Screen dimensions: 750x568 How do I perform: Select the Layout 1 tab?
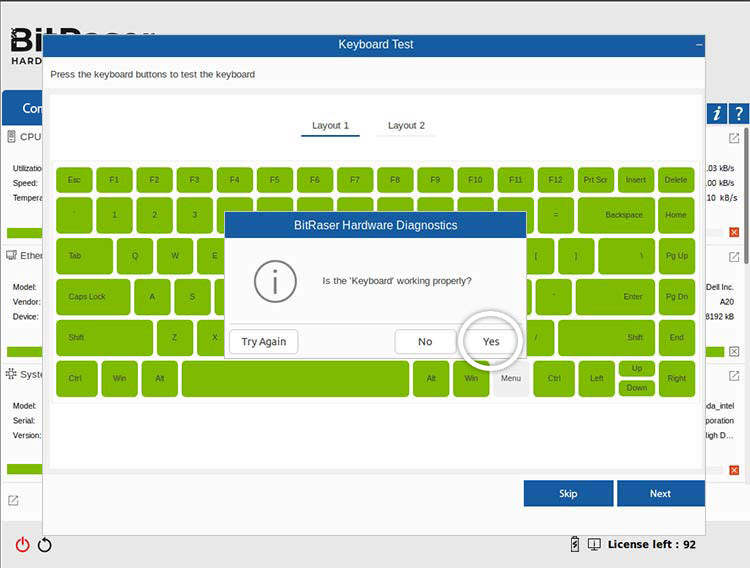tap(330, 126)
